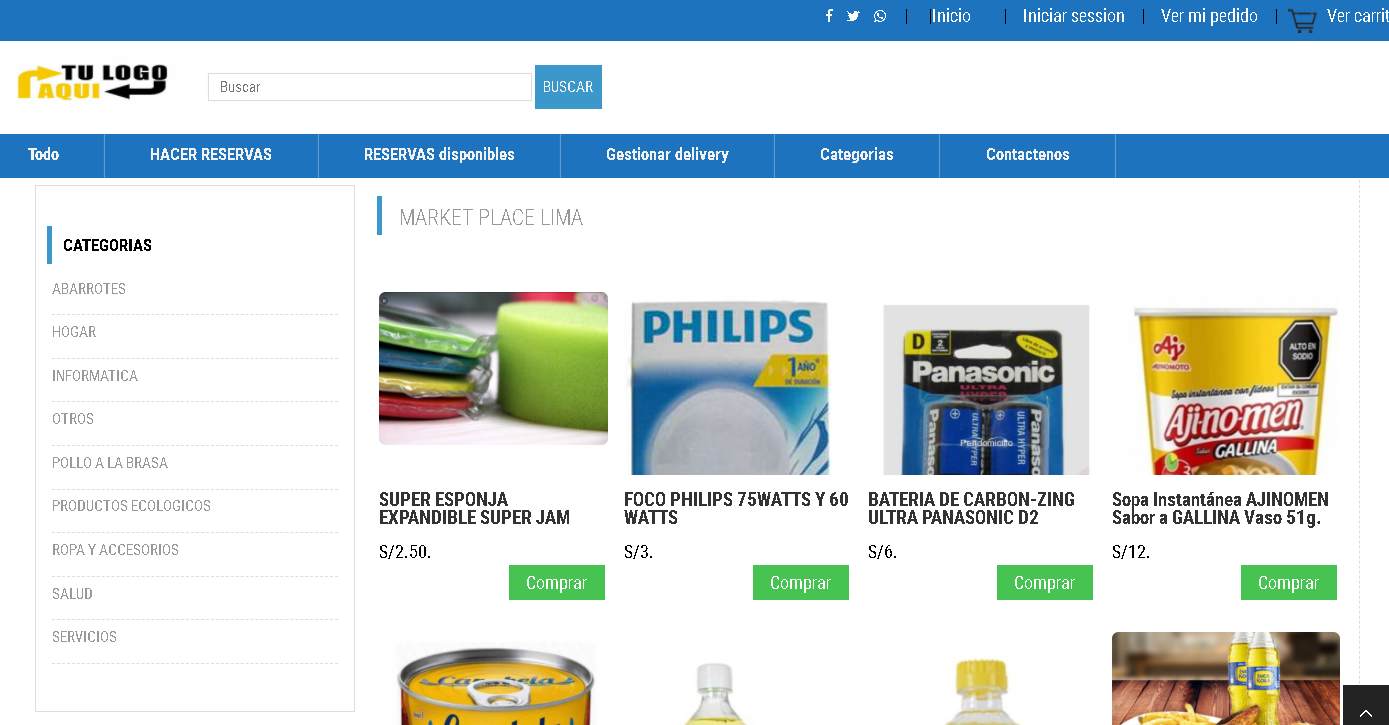Open the Twitter social icon
Image resolution: width=1389 pixels, height=725 pixels.
[x=853, y=16]
